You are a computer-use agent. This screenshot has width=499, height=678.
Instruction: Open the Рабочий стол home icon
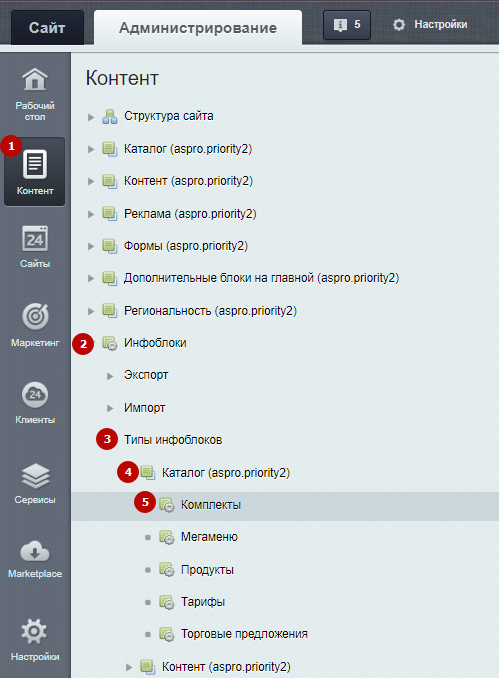coord(35,80)
